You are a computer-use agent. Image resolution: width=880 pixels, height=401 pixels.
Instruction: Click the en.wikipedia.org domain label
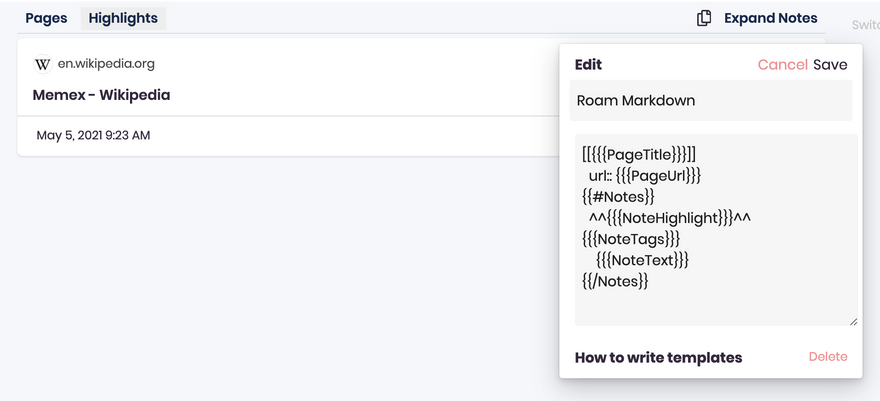(106, 64)
